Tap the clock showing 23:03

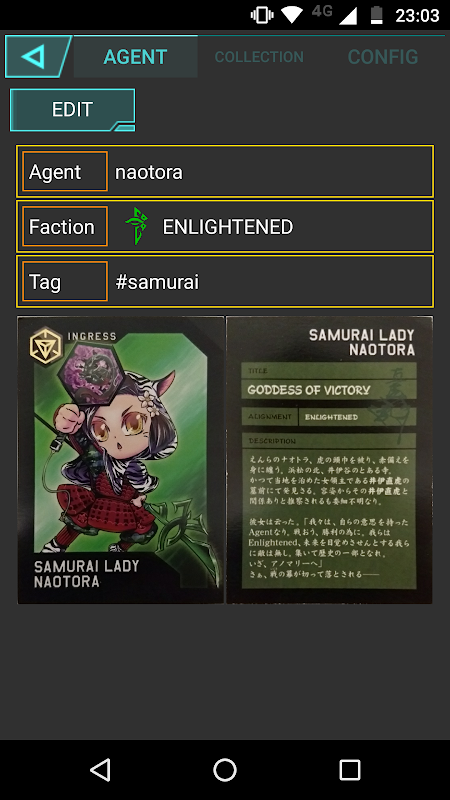coord(417,15)
